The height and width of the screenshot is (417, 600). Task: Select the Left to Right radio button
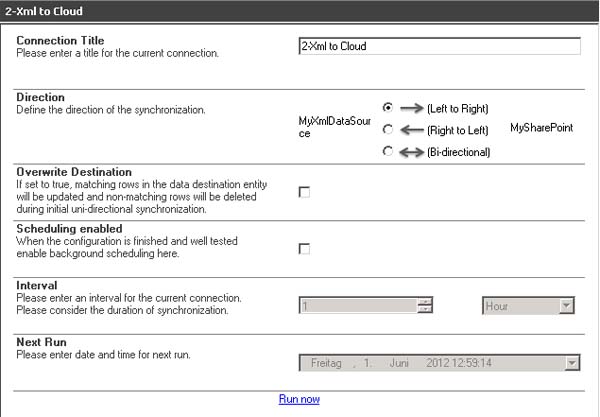(388, 107)
